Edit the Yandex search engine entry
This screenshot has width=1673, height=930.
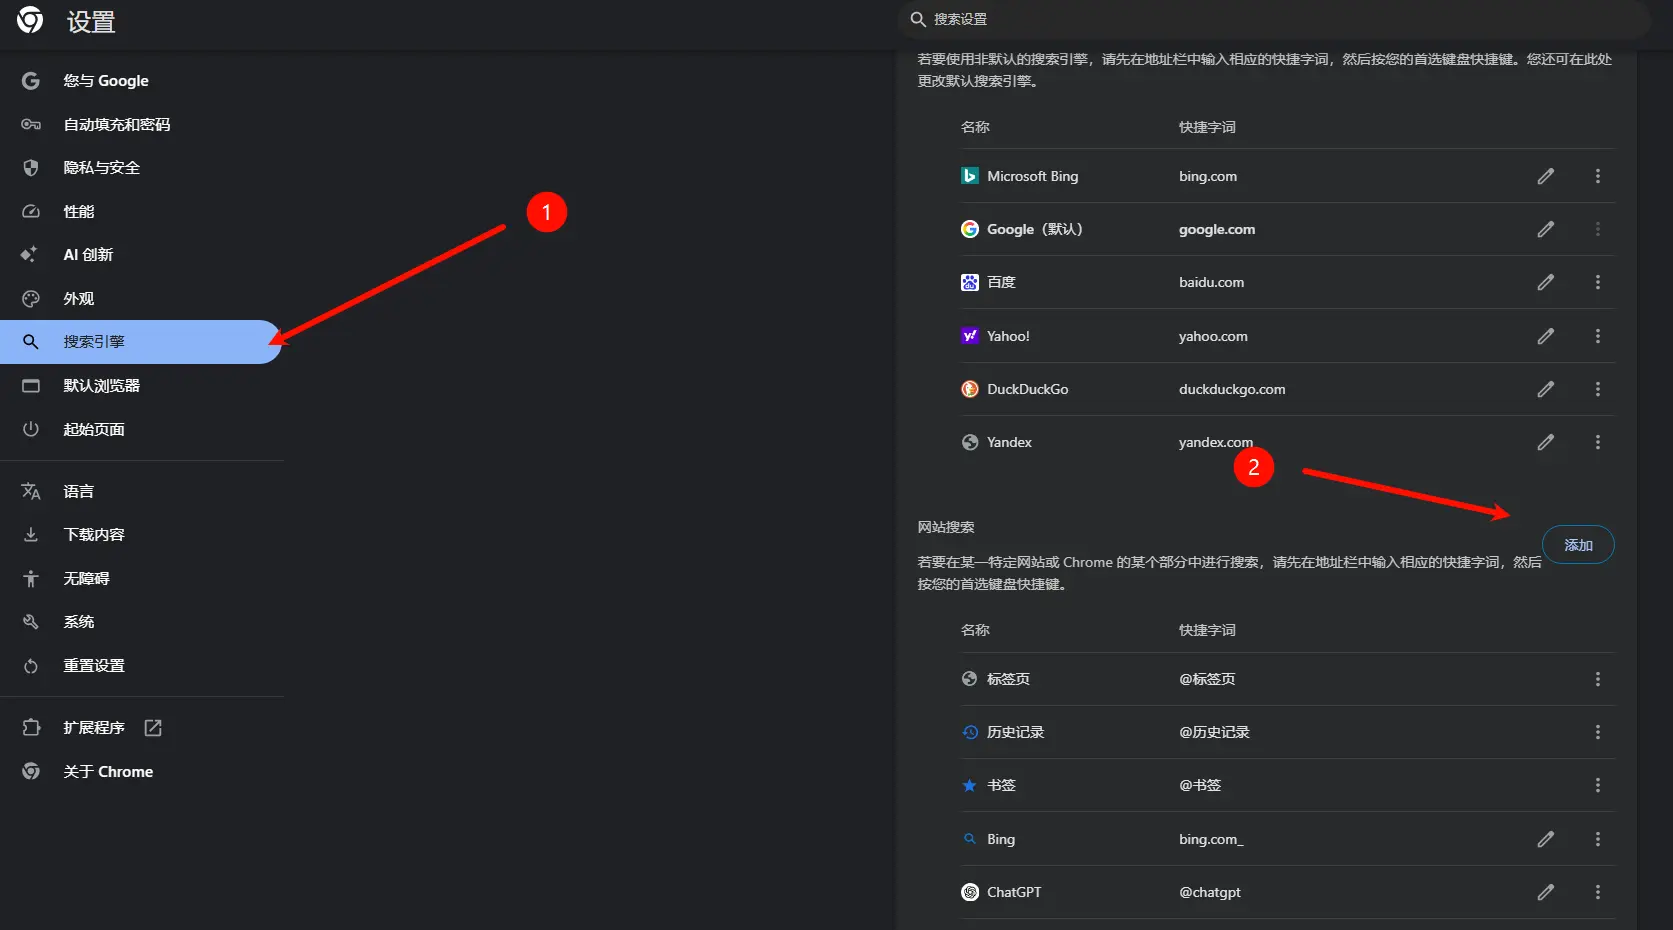coord(1545,442)
